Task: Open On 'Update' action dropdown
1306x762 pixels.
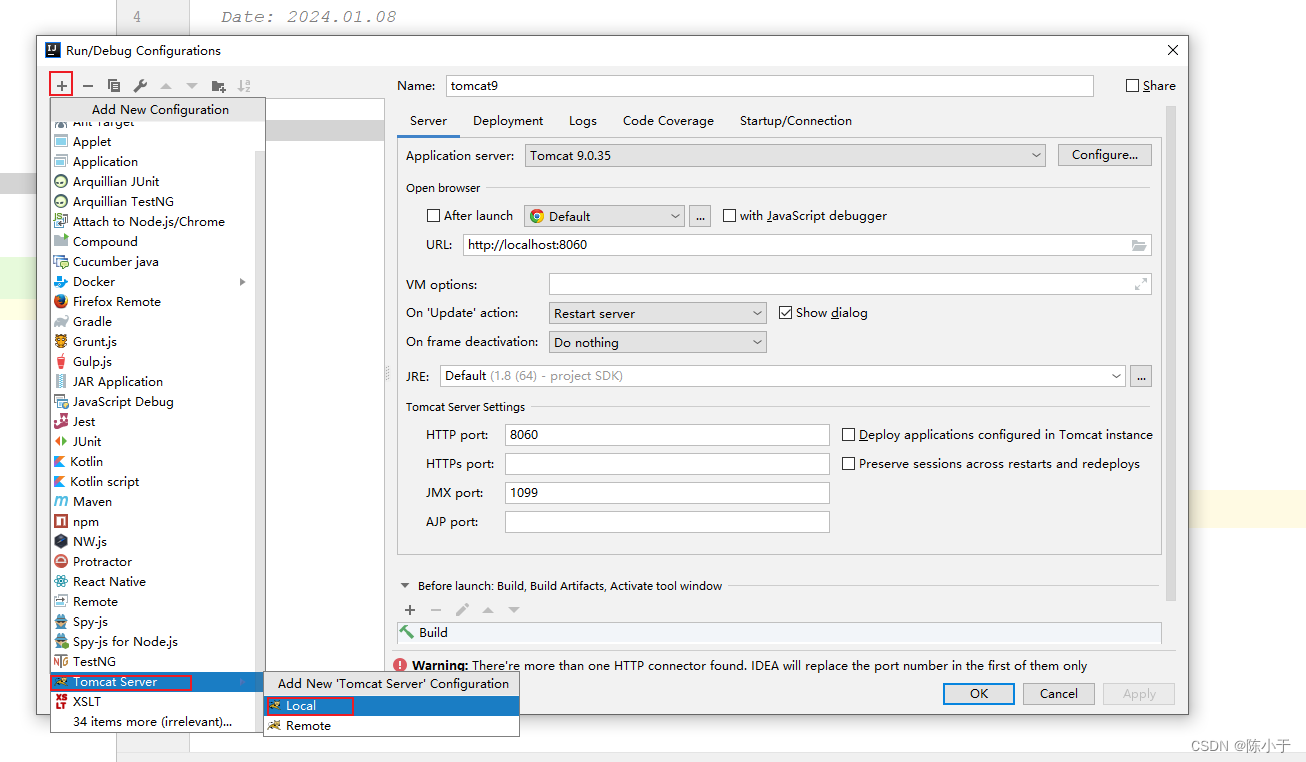Action: (x=658, y=313)
